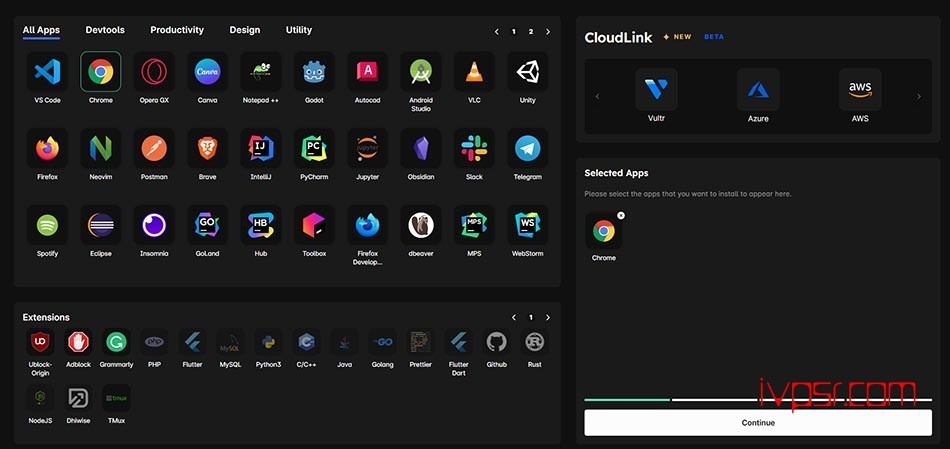
Task: Select the Godot engine icon
Action: (314, 72)
